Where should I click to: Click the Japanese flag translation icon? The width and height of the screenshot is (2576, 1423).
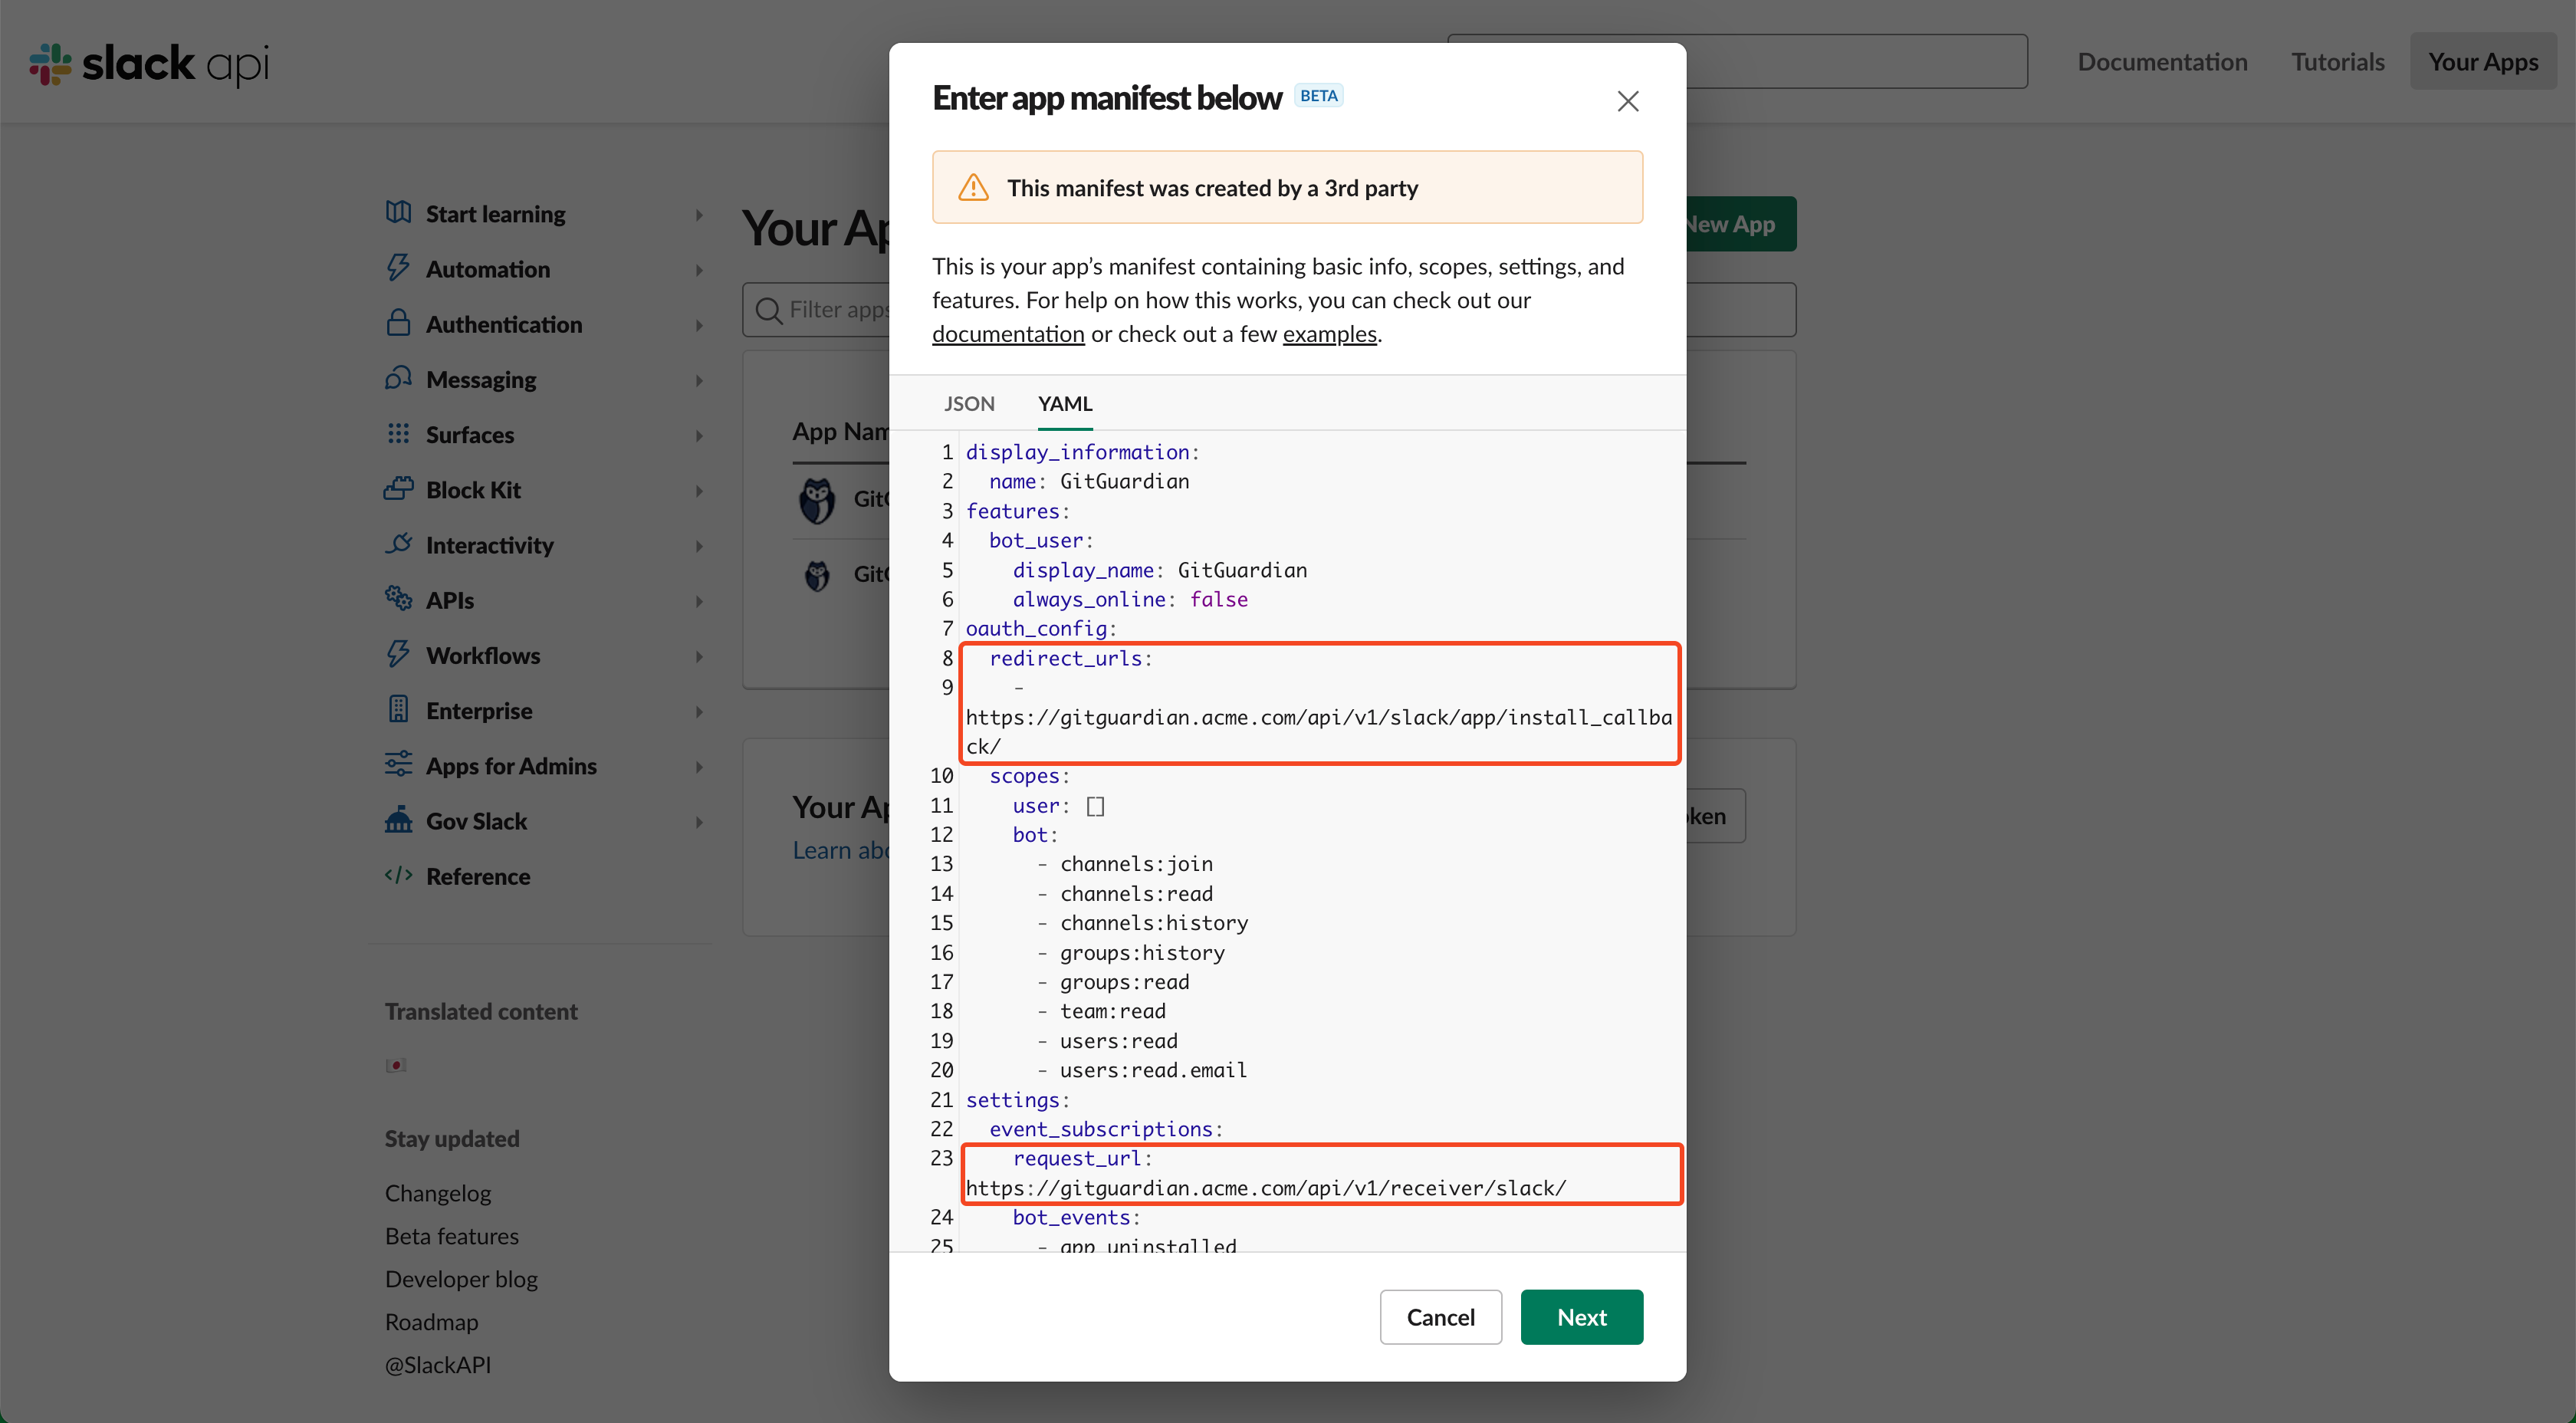tap(396, 1065)
